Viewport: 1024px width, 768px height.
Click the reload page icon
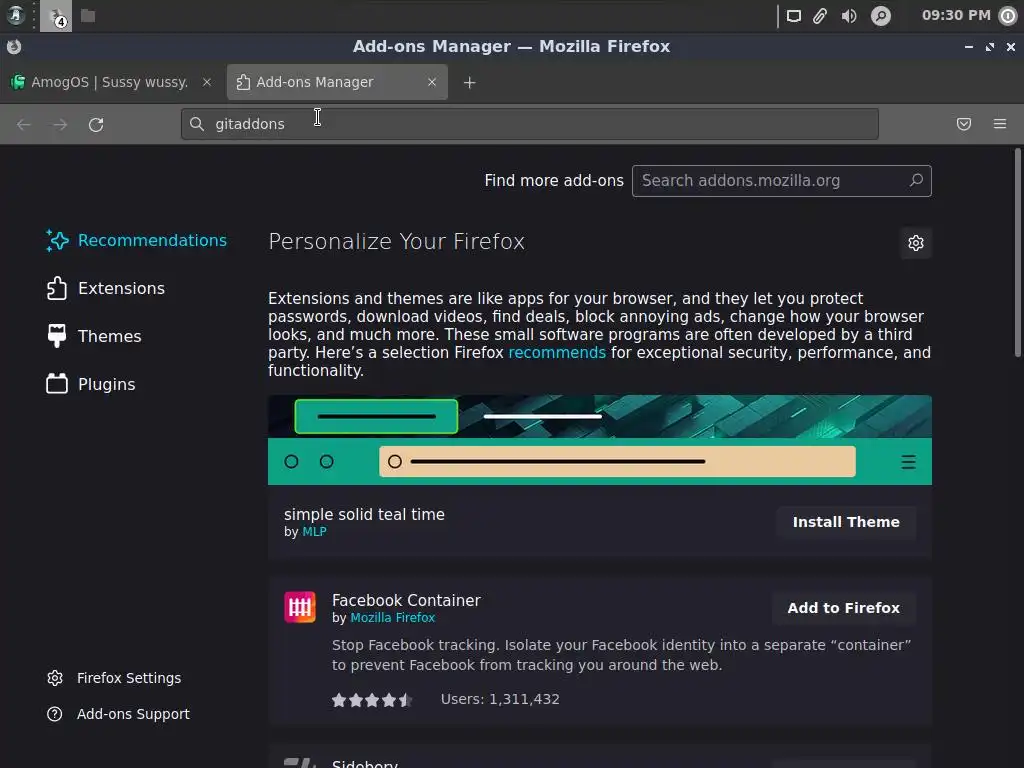click(x=96, y=124)
